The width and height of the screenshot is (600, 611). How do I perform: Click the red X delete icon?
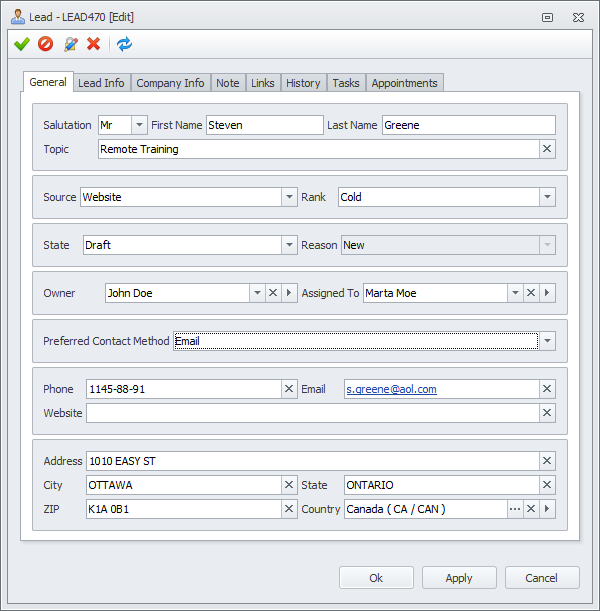click(94, 44)
